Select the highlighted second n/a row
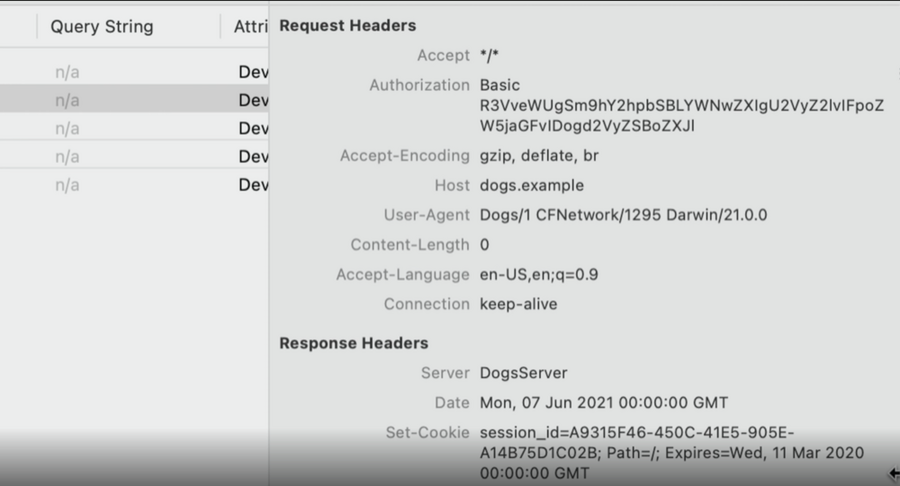900x486 pixels. (134, 100)
